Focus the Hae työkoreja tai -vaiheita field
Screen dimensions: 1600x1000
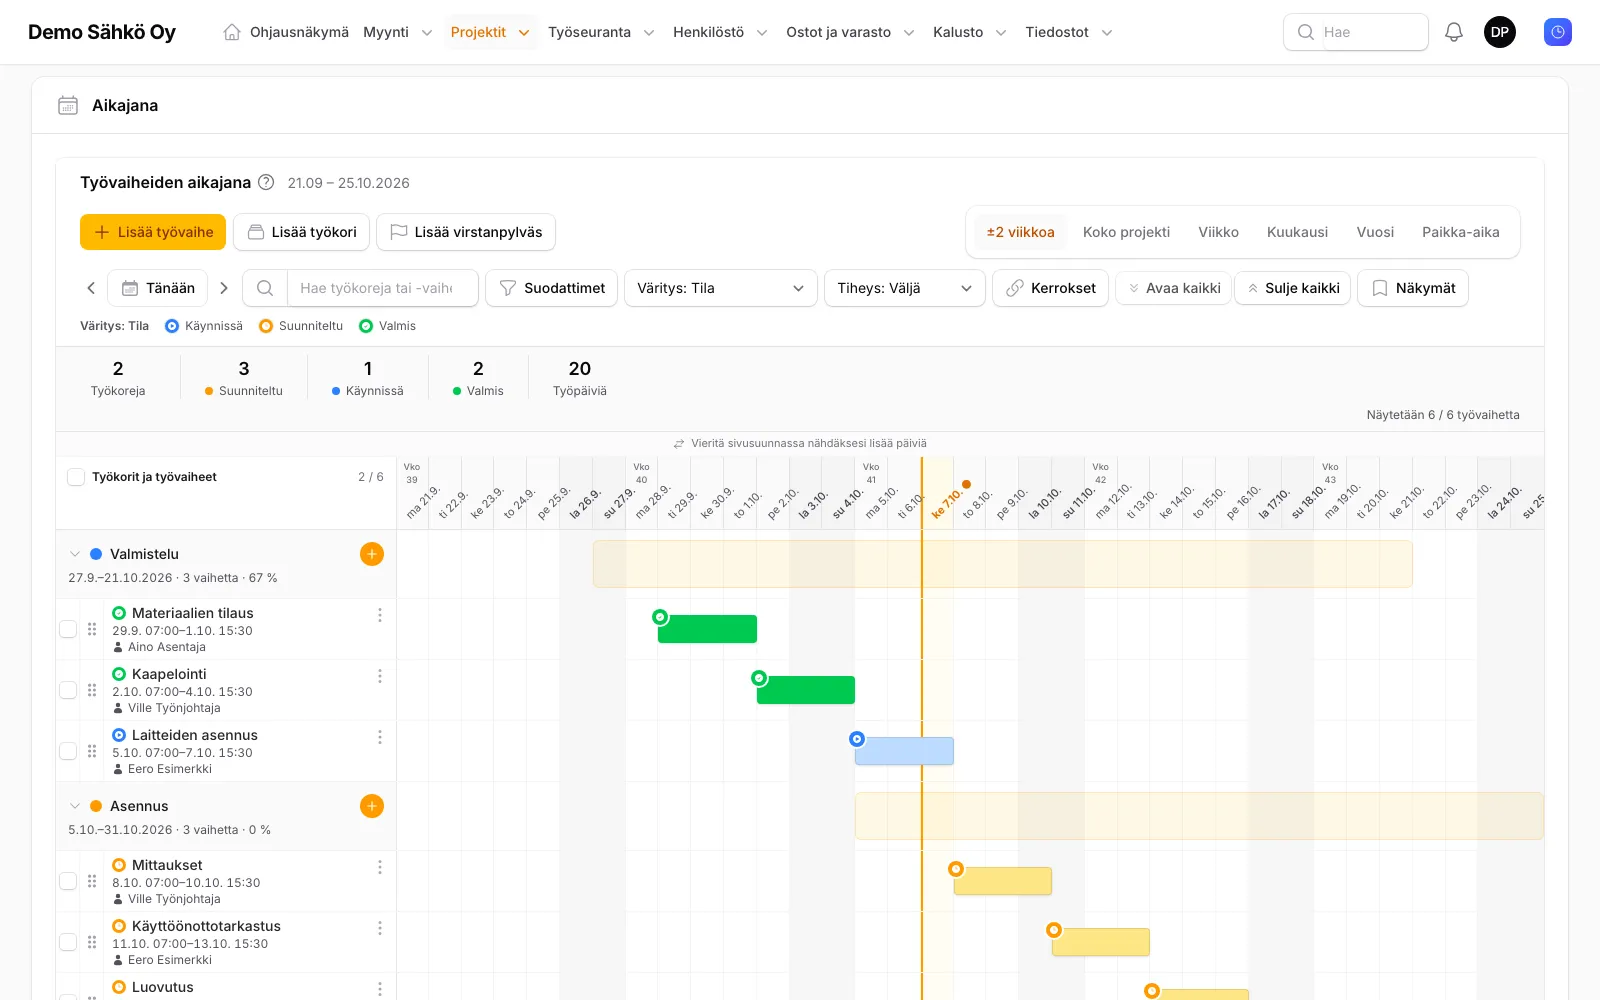point(382,288)
